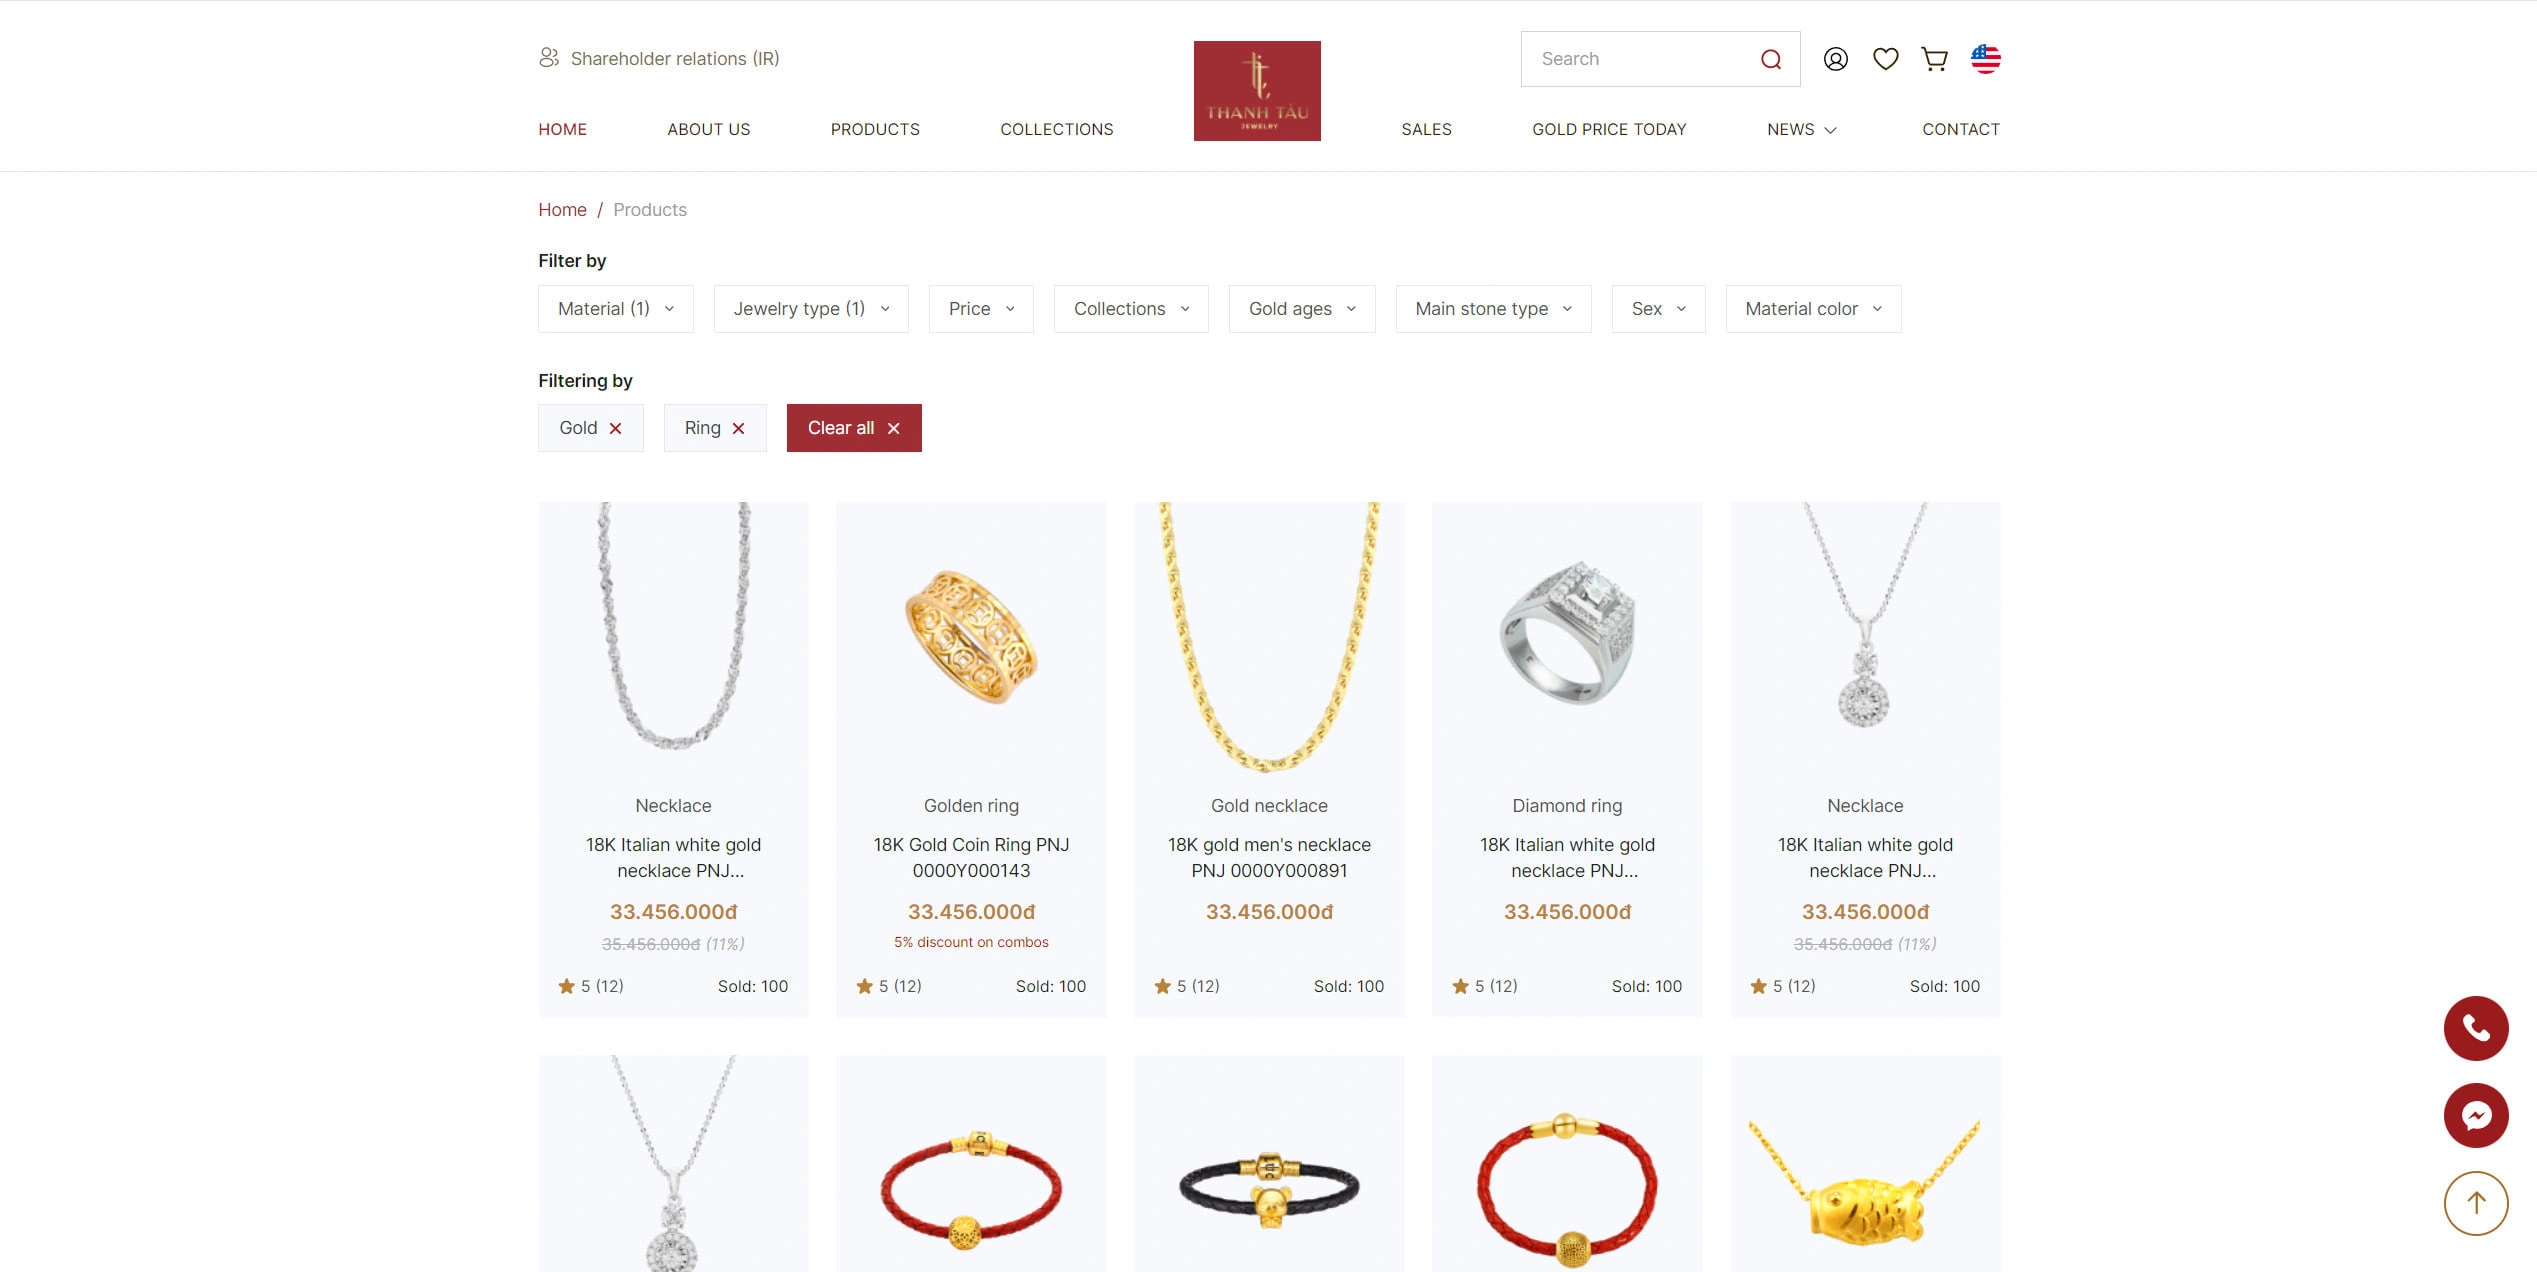Remove the Gold filter tag
2537x1272 pixels.
pos(615,428)
